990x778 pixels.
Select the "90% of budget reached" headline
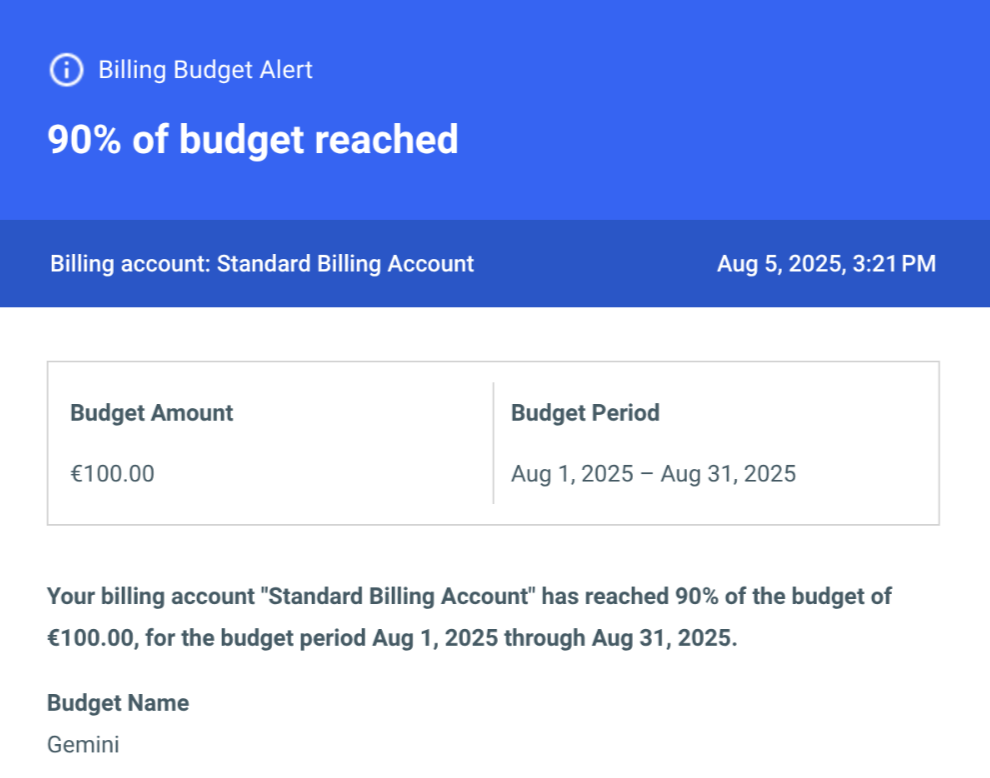pos(252,140)
